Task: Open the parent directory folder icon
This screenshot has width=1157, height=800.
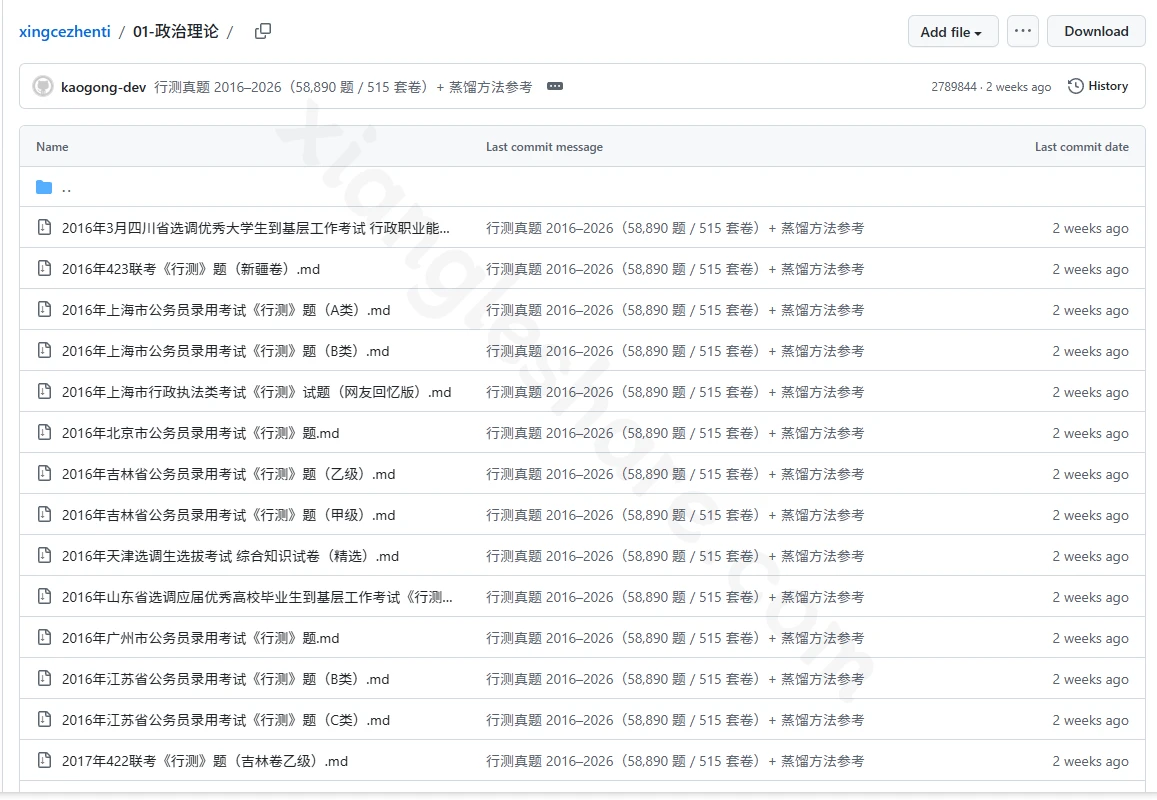Action: pyautogui.click(x=44, y=187)
